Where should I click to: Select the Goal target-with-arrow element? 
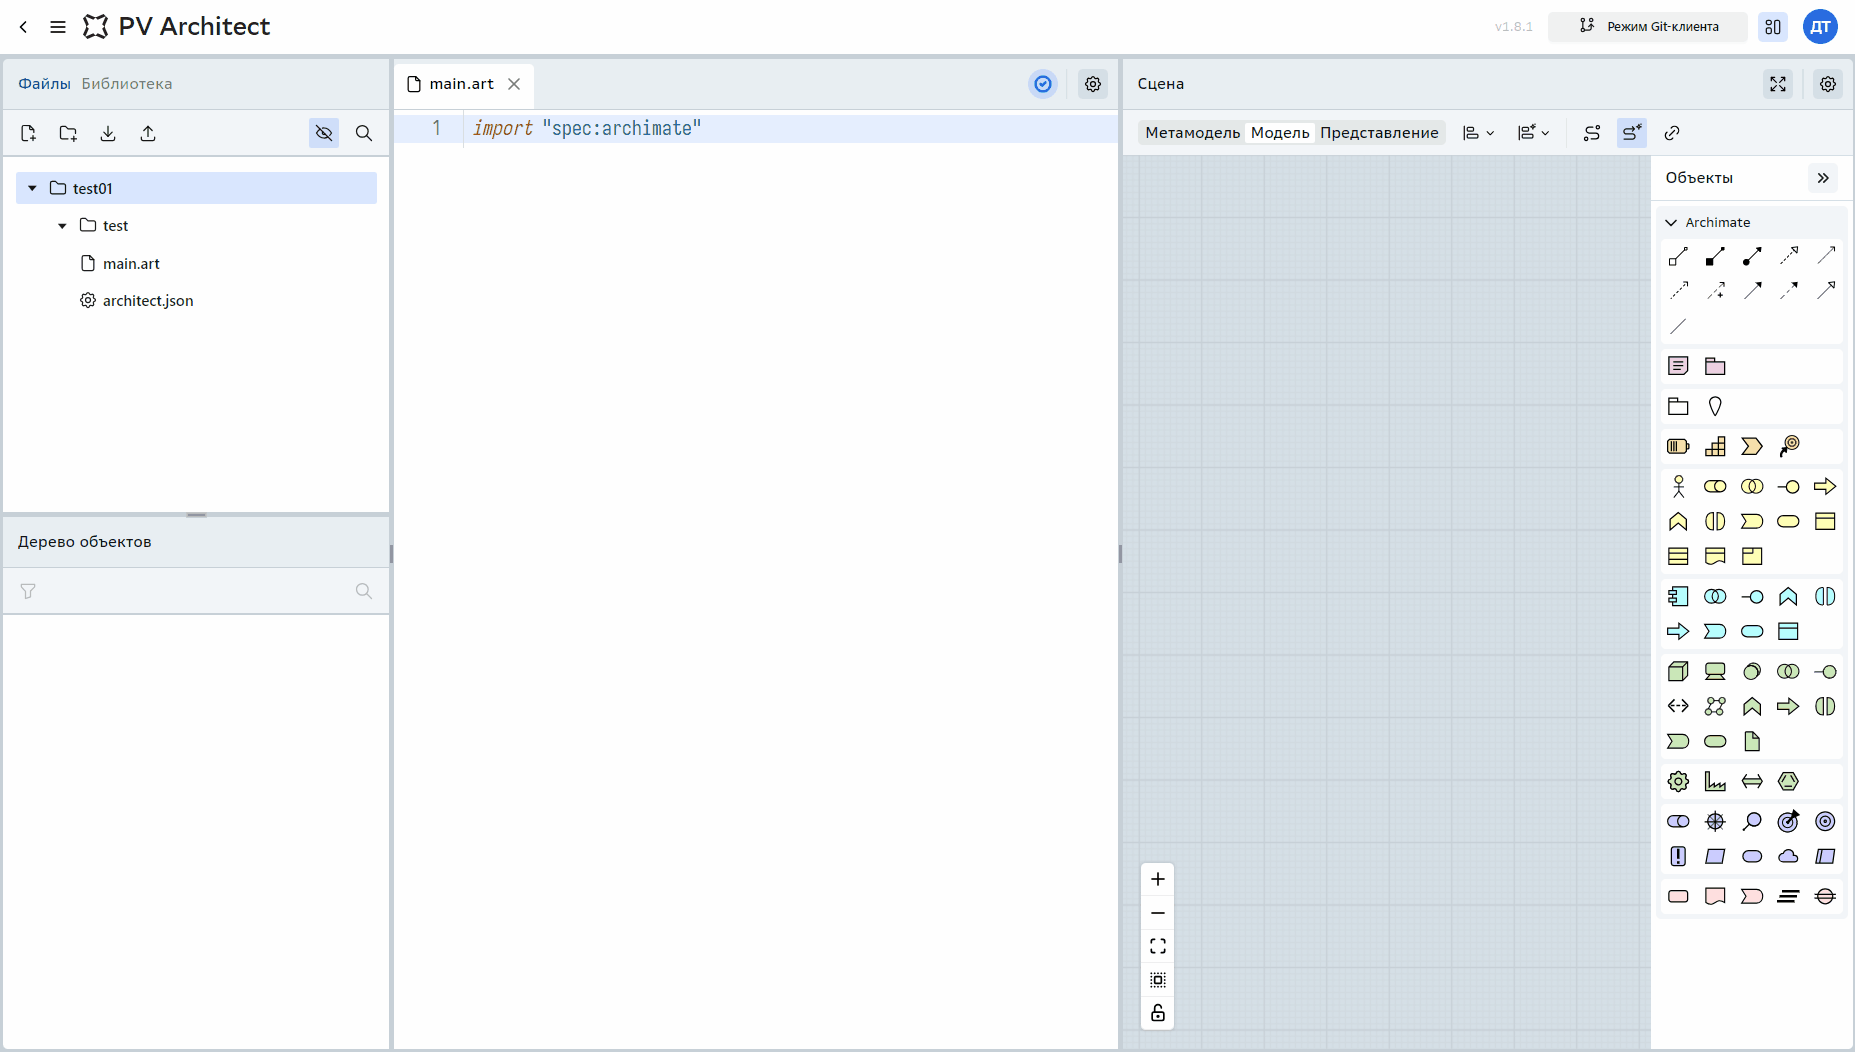pos(1789,821)
